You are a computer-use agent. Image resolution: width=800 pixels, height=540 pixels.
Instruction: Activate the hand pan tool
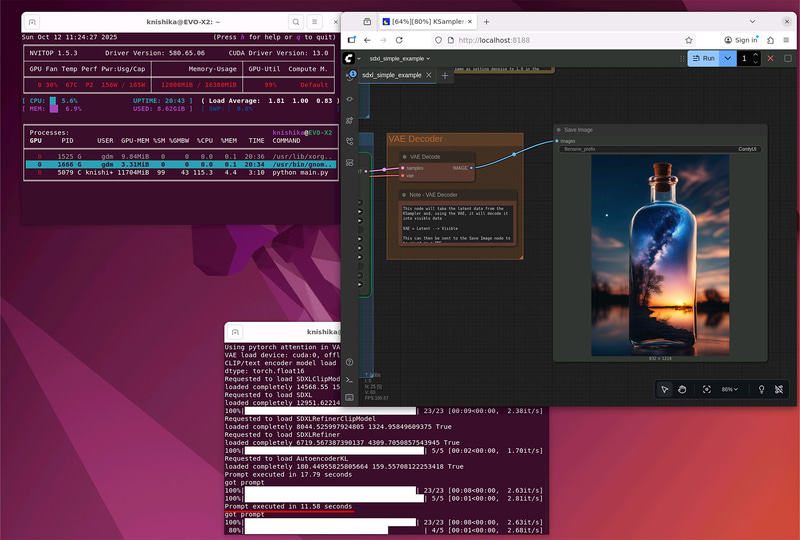pyautogui.click(x=682, y=389)
